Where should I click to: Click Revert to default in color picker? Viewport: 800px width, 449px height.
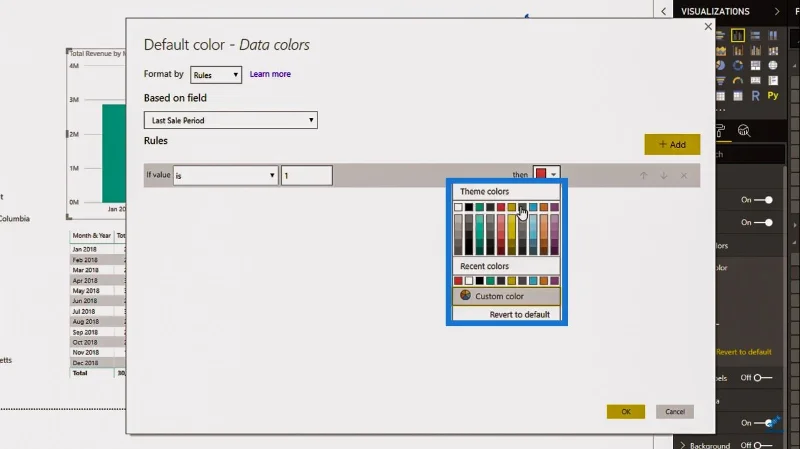pyautogui.click(x=519, y=314)
